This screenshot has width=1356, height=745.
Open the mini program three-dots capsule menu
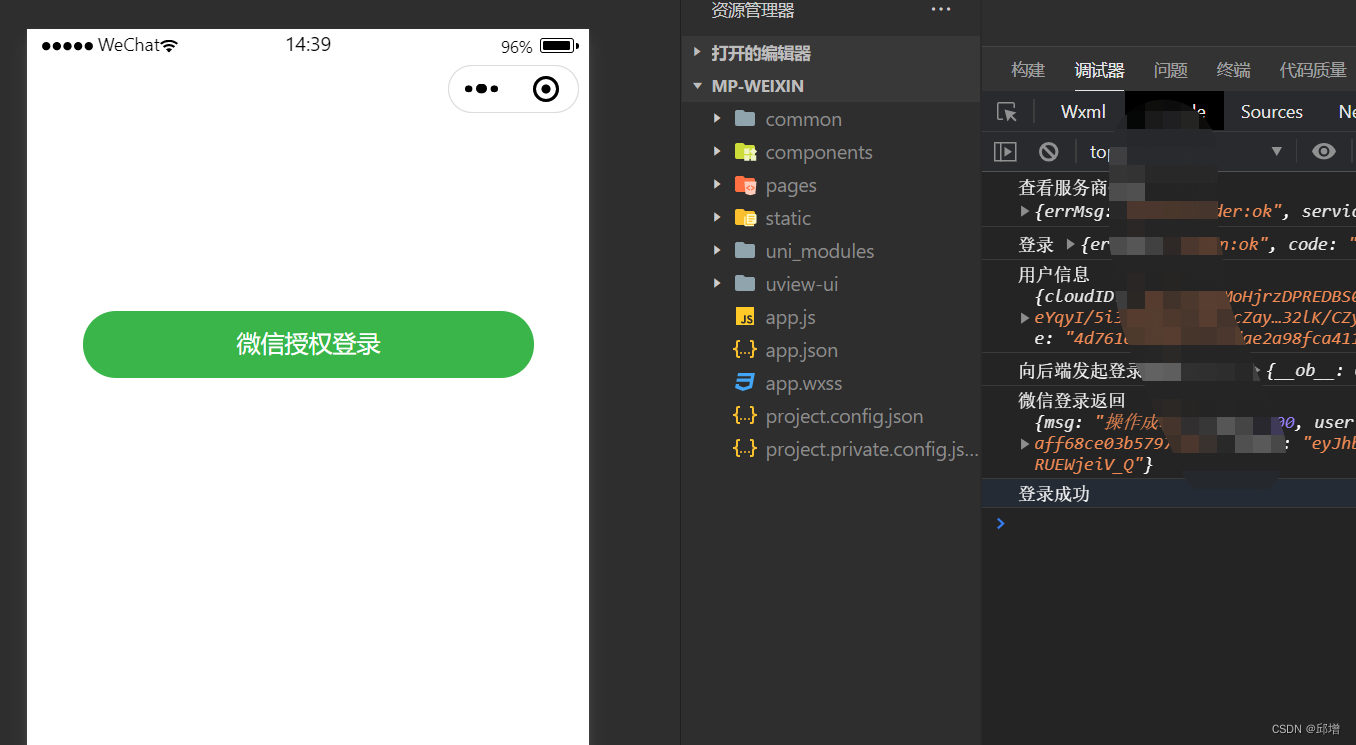(x=481, y=89)
